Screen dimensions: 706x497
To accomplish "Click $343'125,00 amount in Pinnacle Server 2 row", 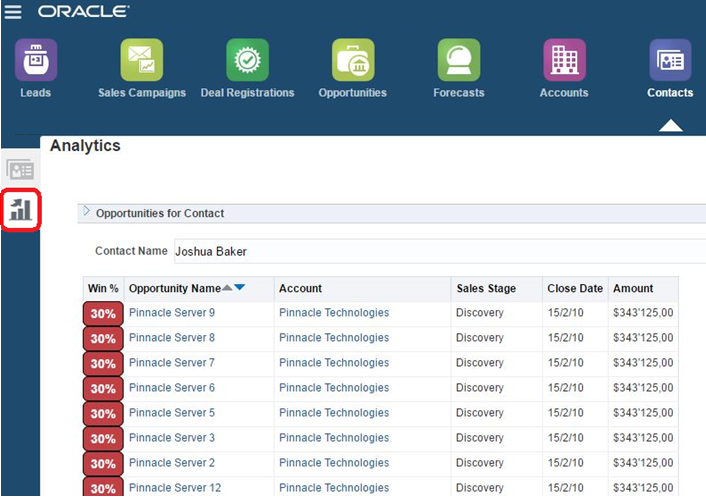I will click(x=643, y=462).
